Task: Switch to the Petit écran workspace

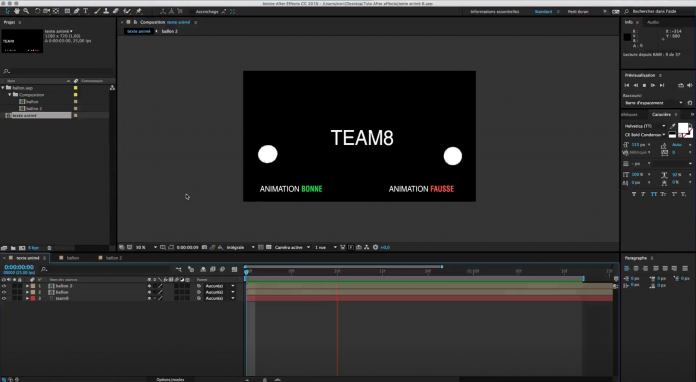Action: (x=578, y=12)
